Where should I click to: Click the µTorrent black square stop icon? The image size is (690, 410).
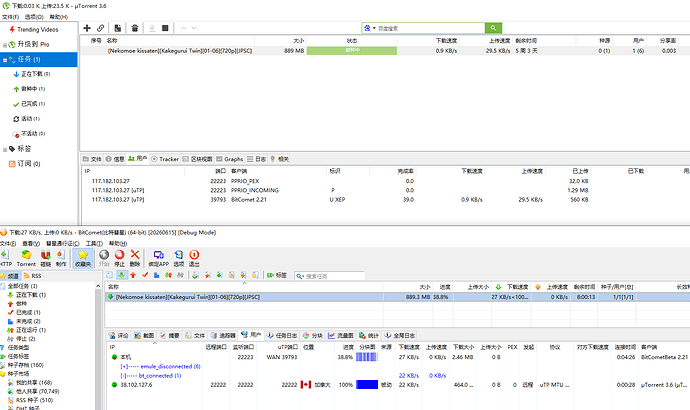(x=165, y=28)
